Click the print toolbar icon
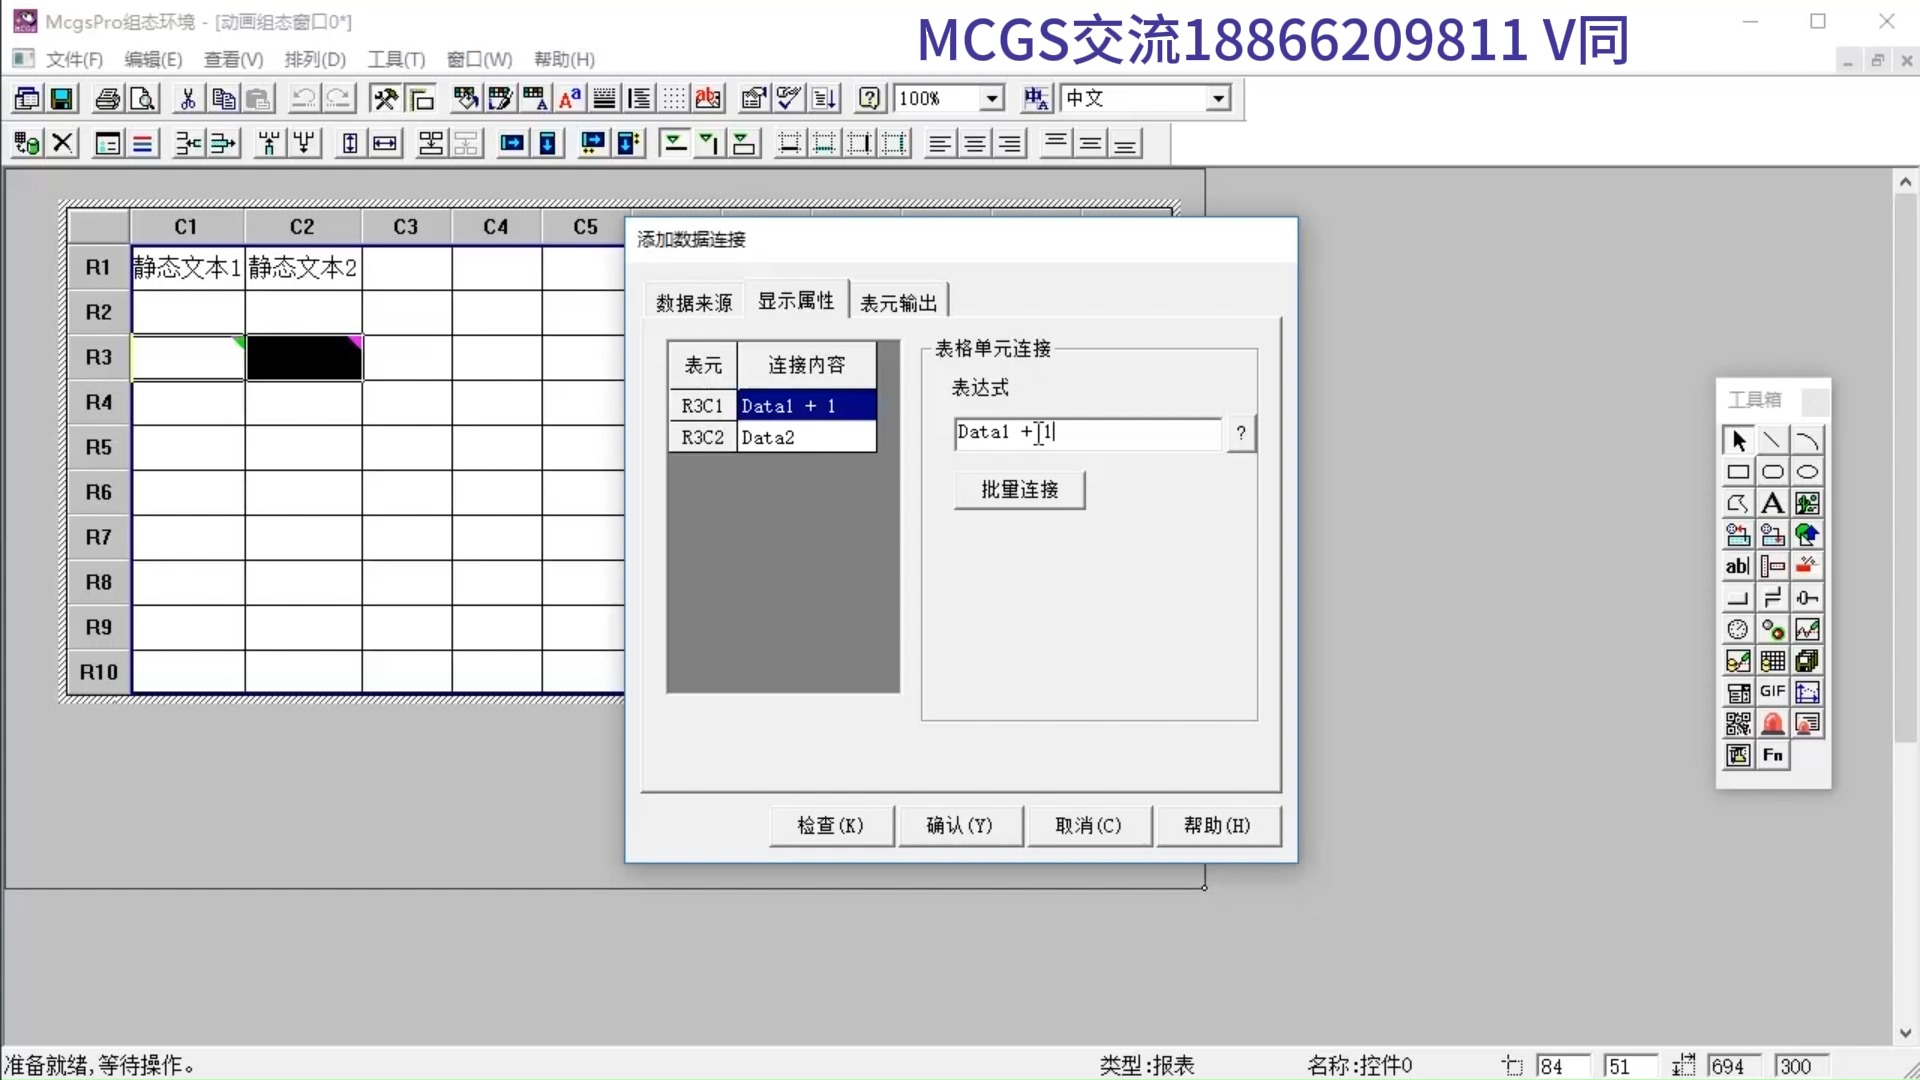The width and height of the screenshot is (1920, 1080). 107,98
